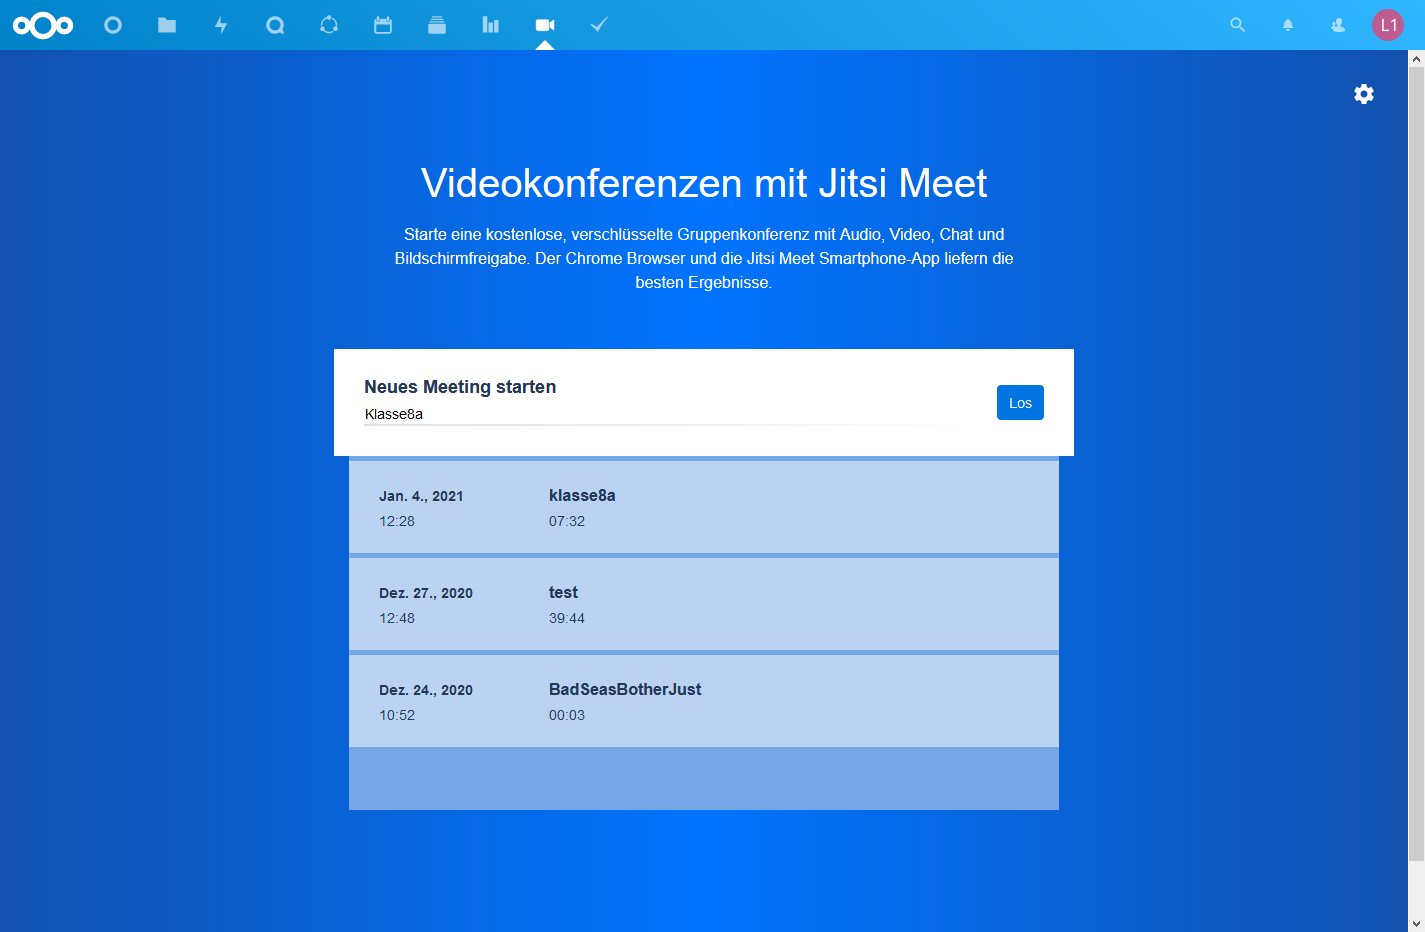1425x932 pixels.
Task: Click the 39:44 duration text
Action: [567, 618]
